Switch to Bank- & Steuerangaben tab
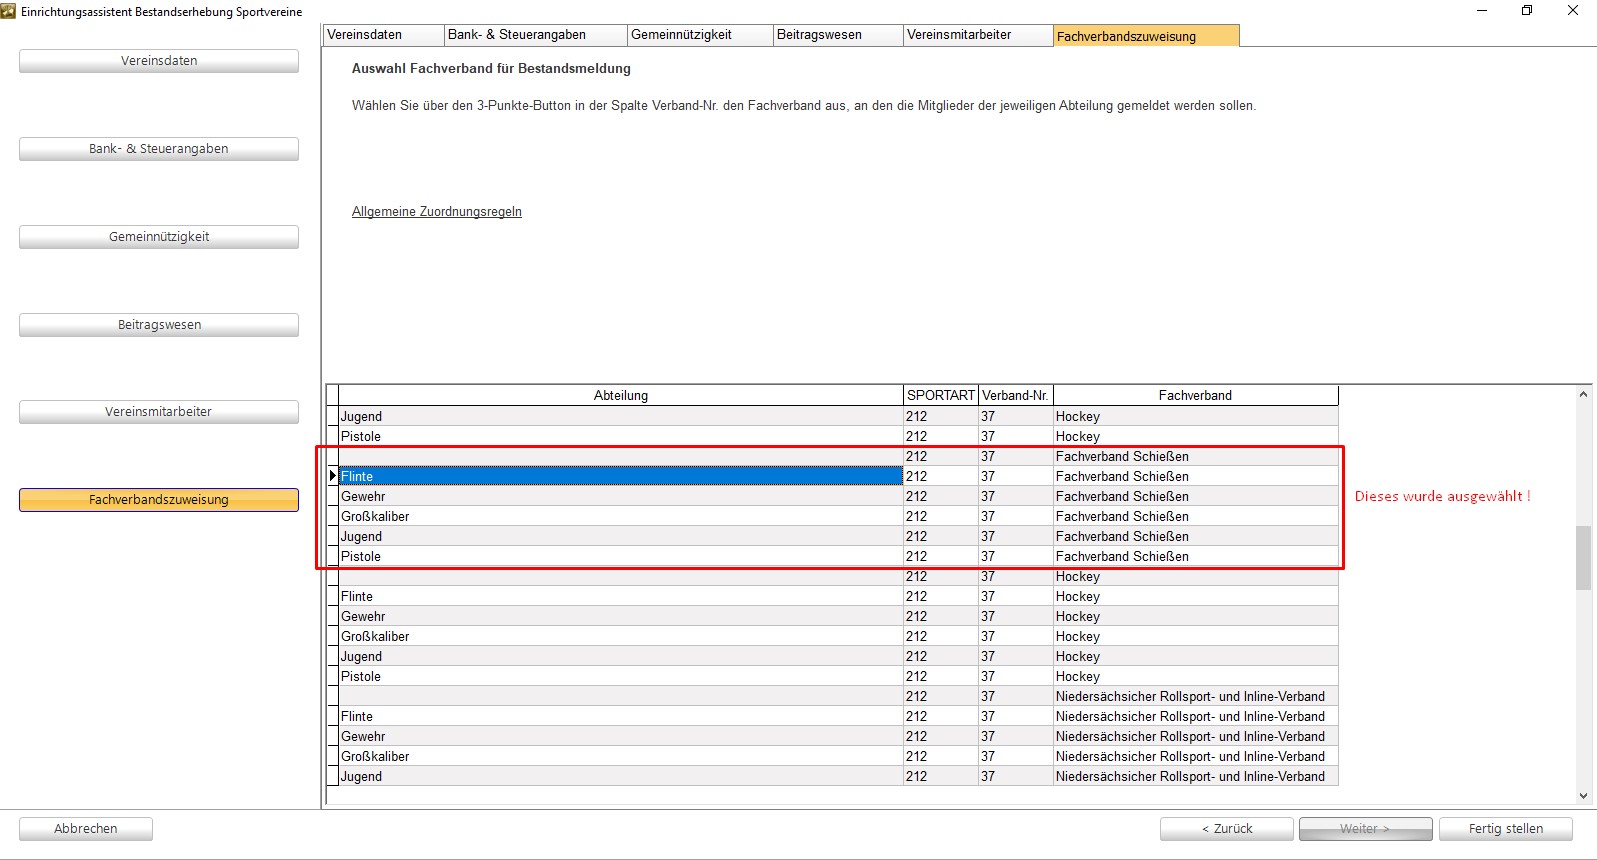Screen dimensions: 1597x860 point(536,35)
